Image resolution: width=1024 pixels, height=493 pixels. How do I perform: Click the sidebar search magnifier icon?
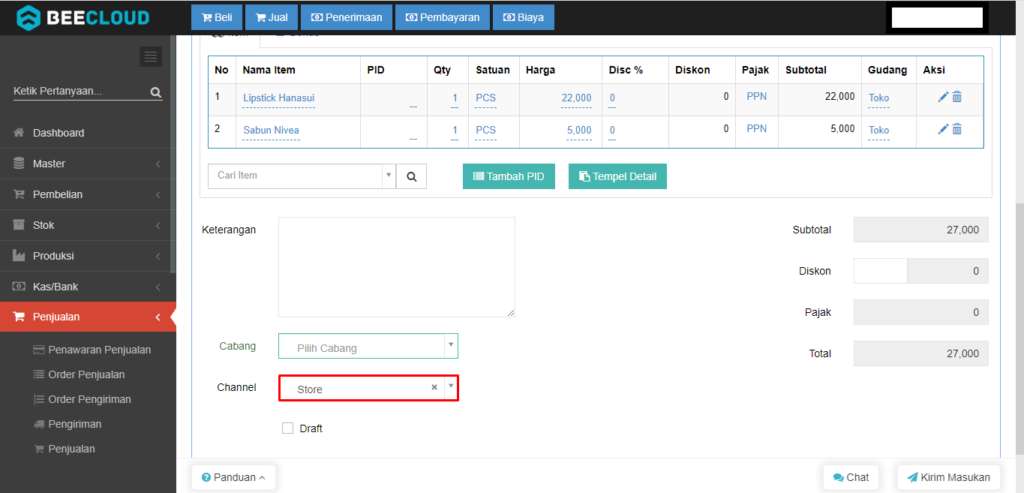coord(155,92)
